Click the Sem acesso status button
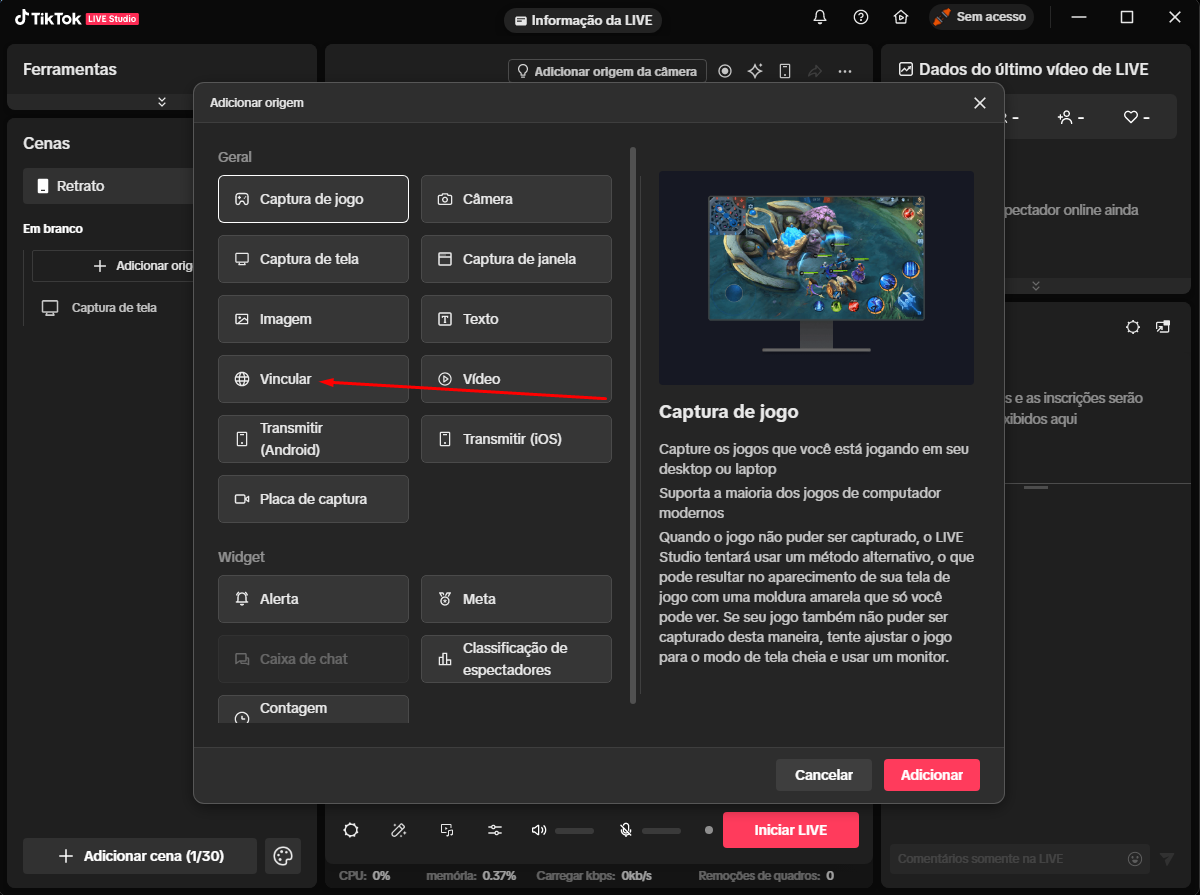 click(981, 17)
